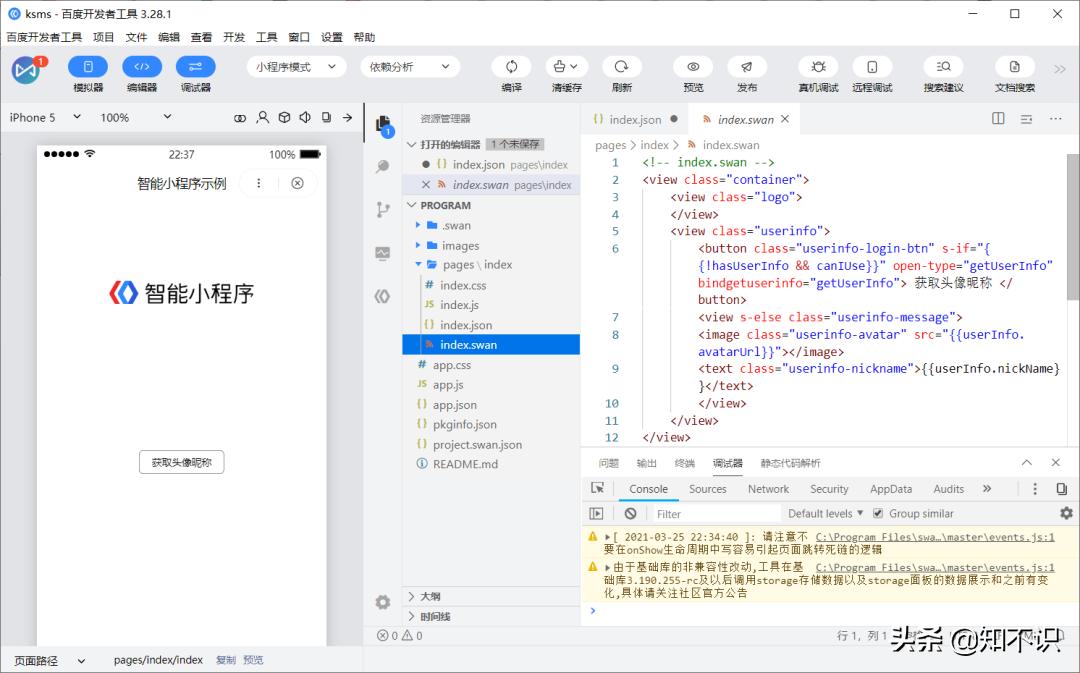This screenshot has width=1080, height=673.
Task: Click the 获取头像昵称 button in simulator
Action: (x=181, y=462)
